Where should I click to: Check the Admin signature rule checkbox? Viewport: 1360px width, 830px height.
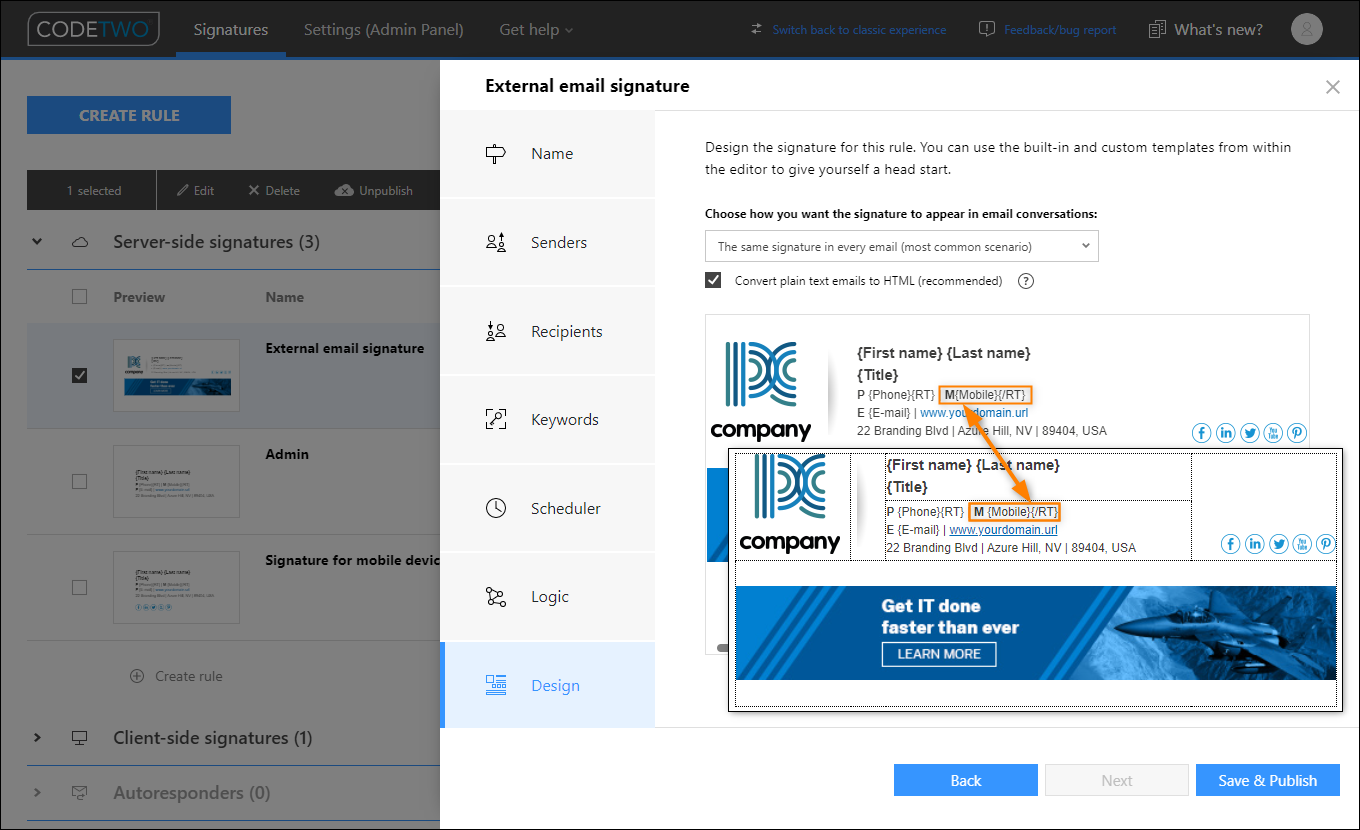(79, 481)
